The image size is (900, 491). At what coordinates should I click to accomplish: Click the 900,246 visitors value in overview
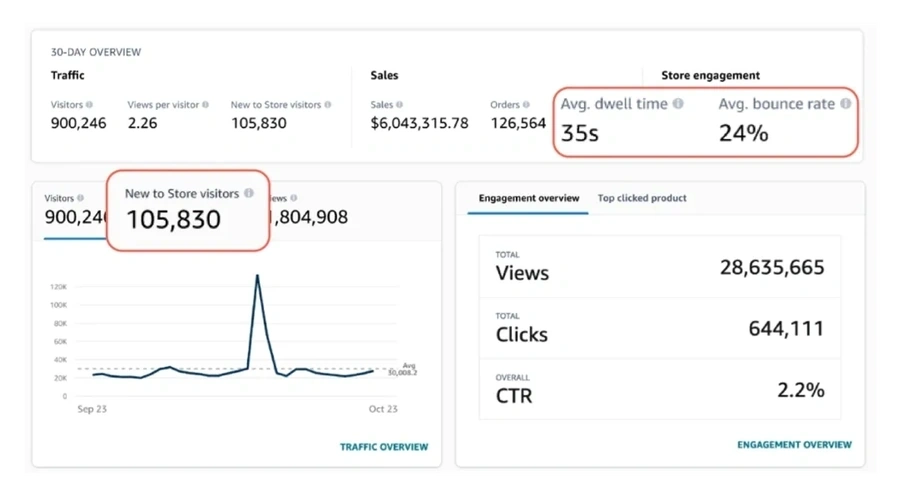[x=79, y=123]
